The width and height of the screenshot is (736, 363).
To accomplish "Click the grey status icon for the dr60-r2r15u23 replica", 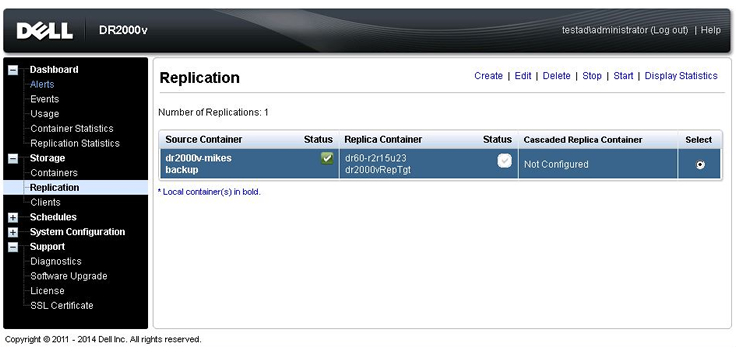I will click(505, 161).
